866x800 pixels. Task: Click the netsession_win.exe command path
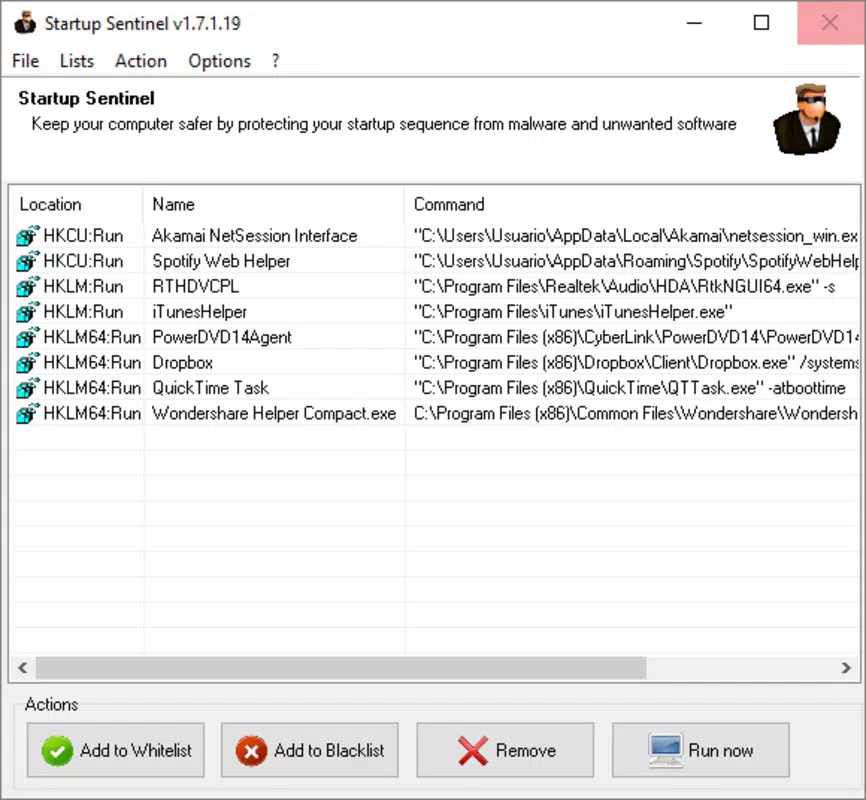(636, 236)
